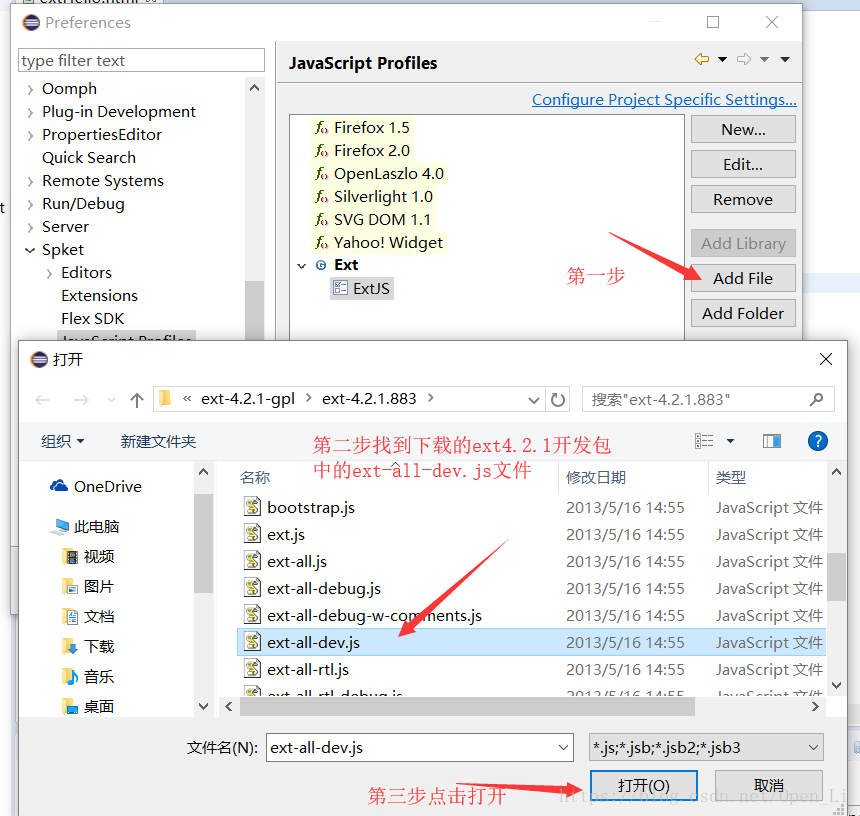Select the ExtJS library item
This screenshot has width=860, height=816.
(x=362, y=288)
